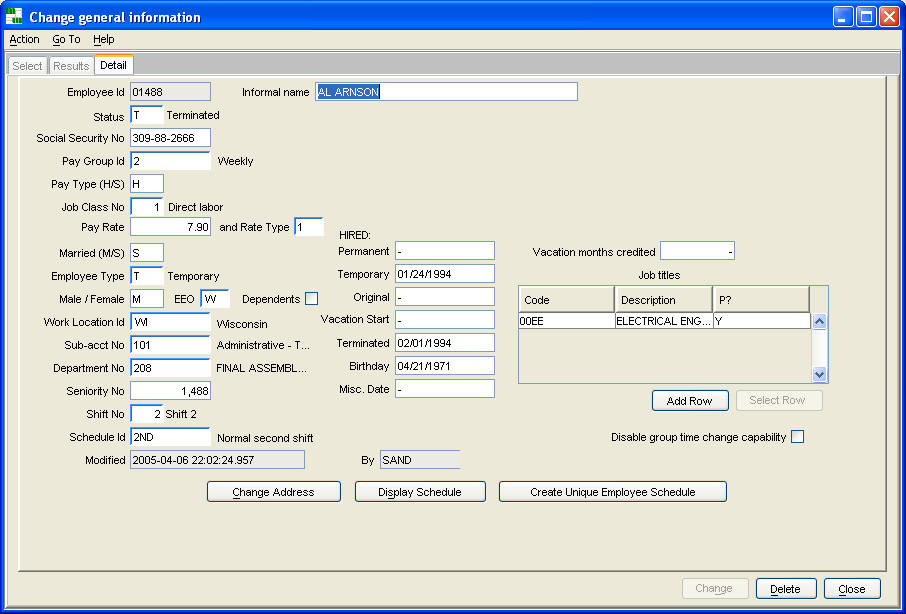Image resolution: width=906 pixels, height=614 pixels.
Task: Click the By field showing SAND
Action: pos(420,460)
